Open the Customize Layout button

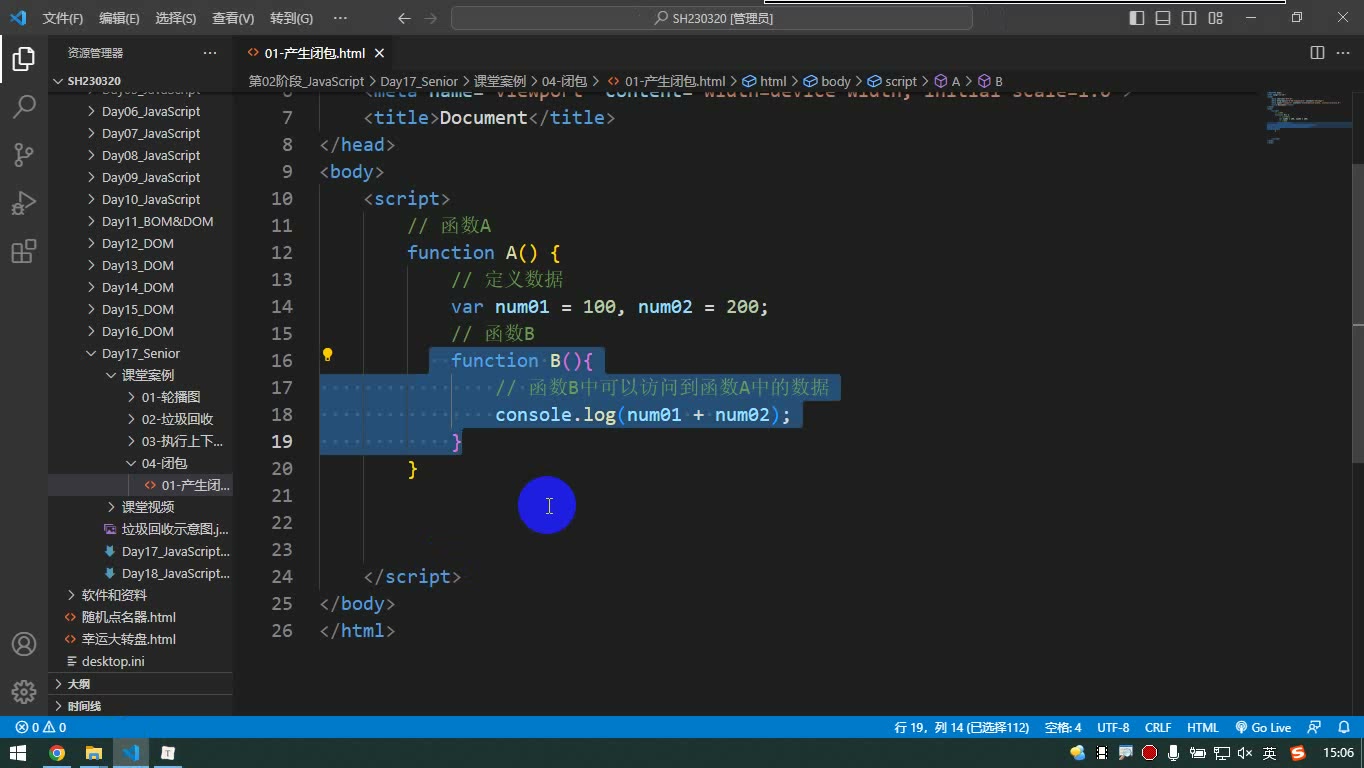tap(1215, 18)
